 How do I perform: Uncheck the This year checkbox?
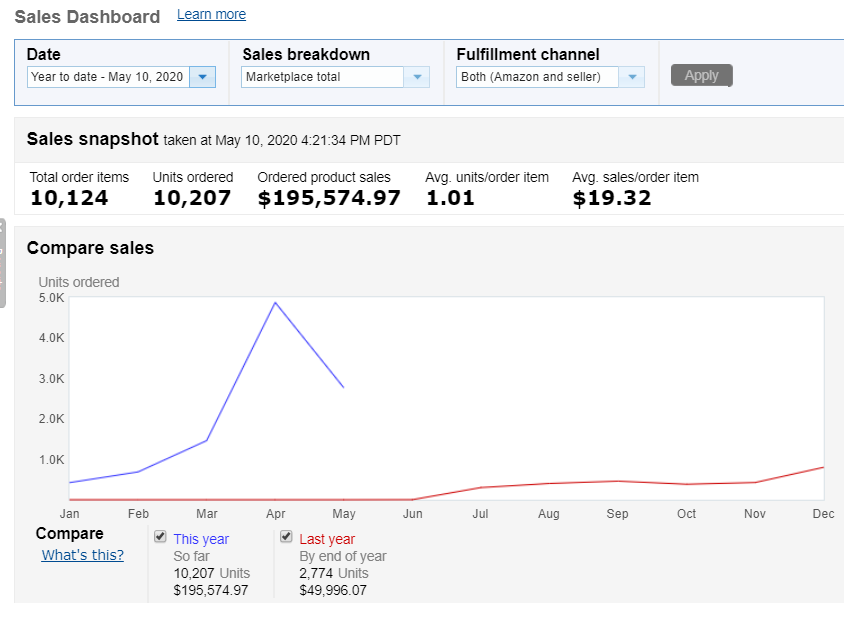(x=160, y=537)
